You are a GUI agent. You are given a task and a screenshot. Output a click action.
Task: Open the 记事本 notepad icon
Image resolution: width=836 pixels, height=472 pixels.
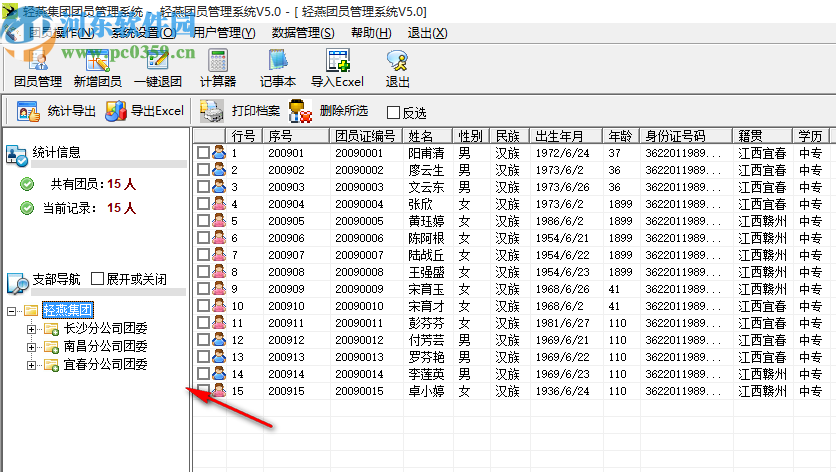click(x=278, y=61)
